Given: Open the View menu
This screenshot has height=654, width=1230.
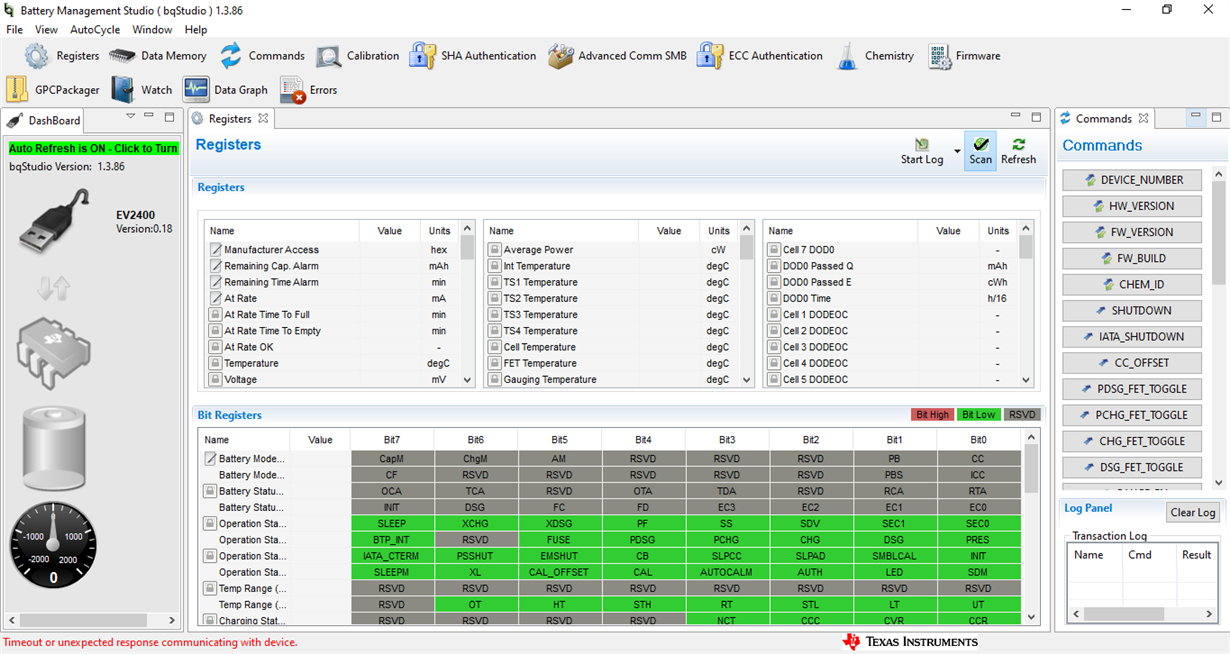Looking at the screenshot, I should (x=46, y=30).
